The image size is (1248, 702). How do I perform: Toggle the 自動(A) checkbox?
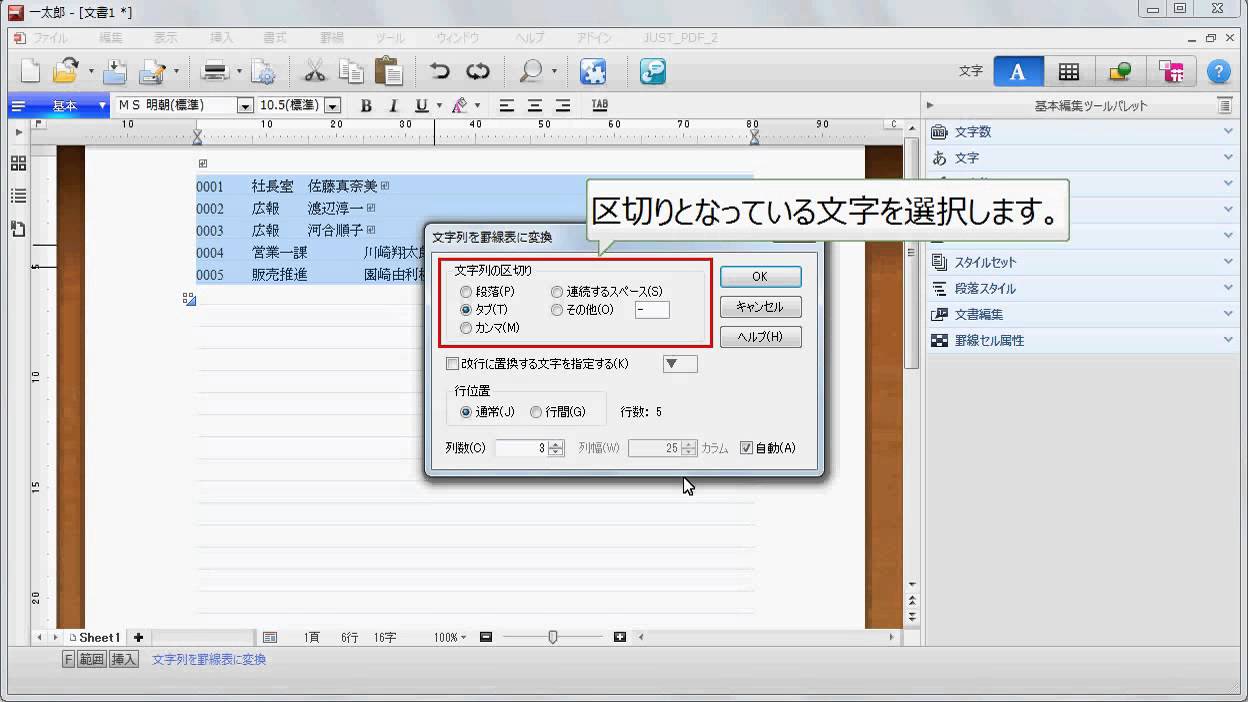pyautogui.click(x=746, y=448)
